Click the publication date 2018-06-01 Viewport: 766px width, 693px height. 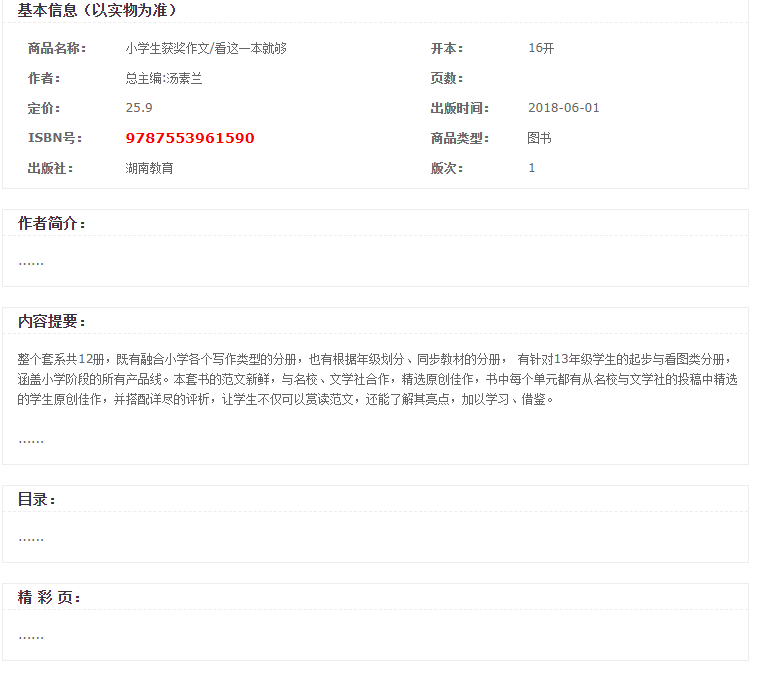tap(563, 108)
